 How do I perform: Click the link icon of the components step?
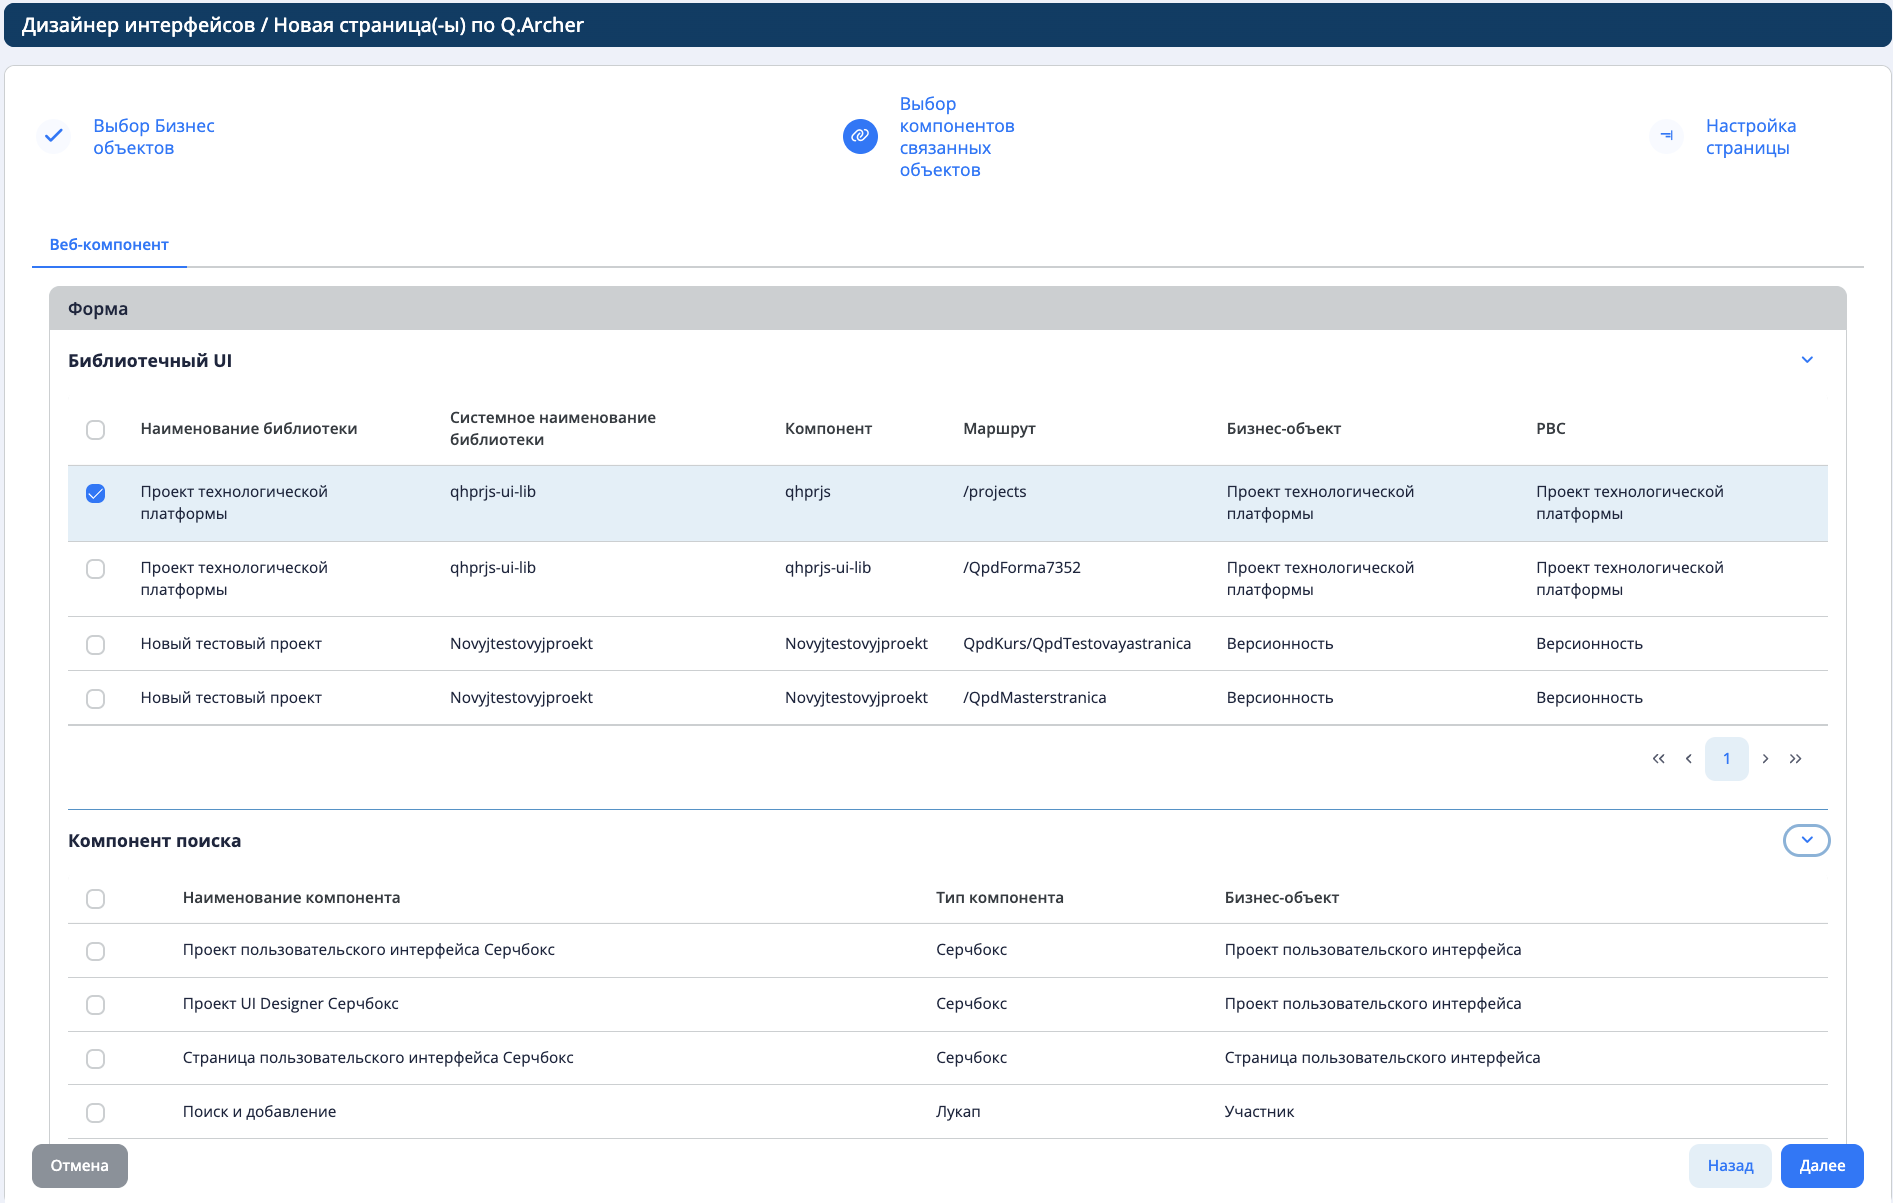click(860, 136)
